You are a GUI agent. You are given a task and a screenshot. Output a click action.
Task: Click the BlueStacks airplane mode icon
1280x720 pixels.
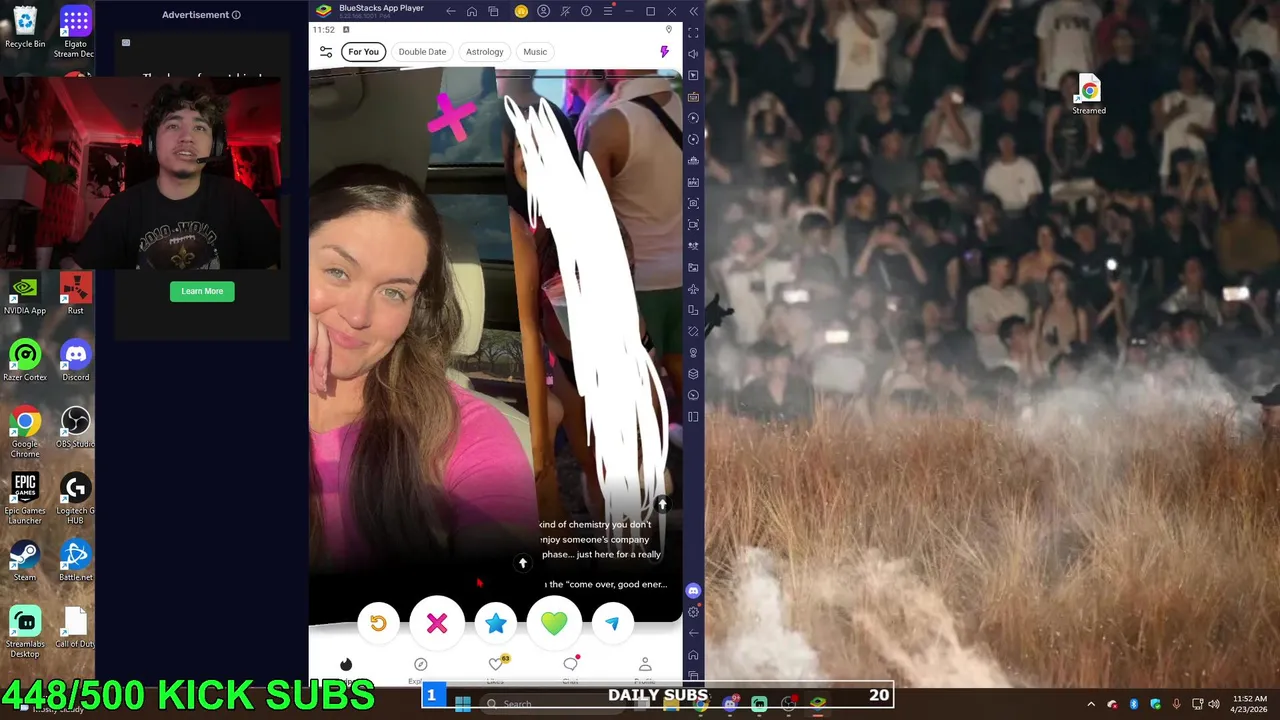point(693,289)
